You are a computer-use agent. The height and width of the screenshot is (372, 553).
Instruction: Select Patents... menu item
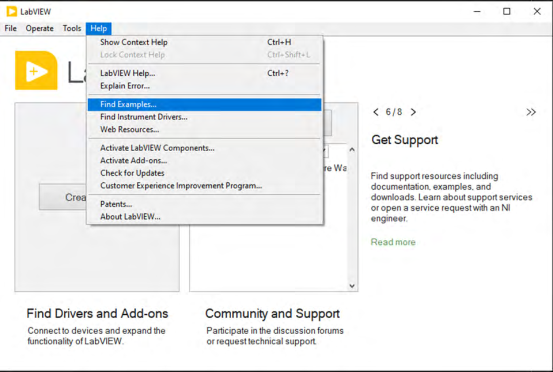(x=205, y=204)
